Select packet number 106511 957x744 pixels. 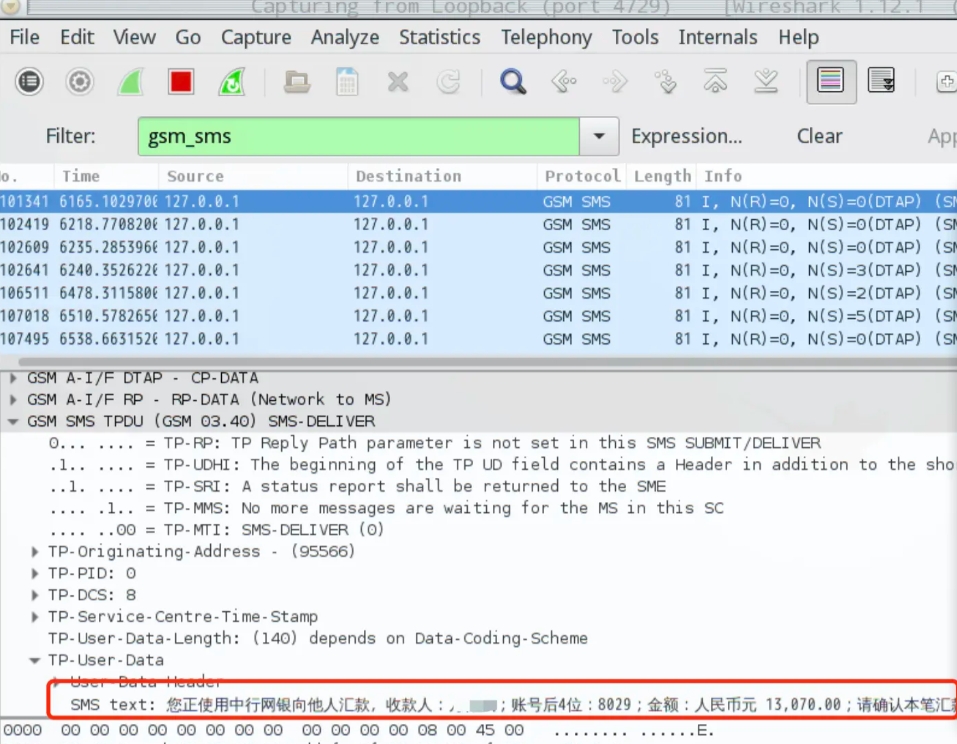click(x=478, y=293)
